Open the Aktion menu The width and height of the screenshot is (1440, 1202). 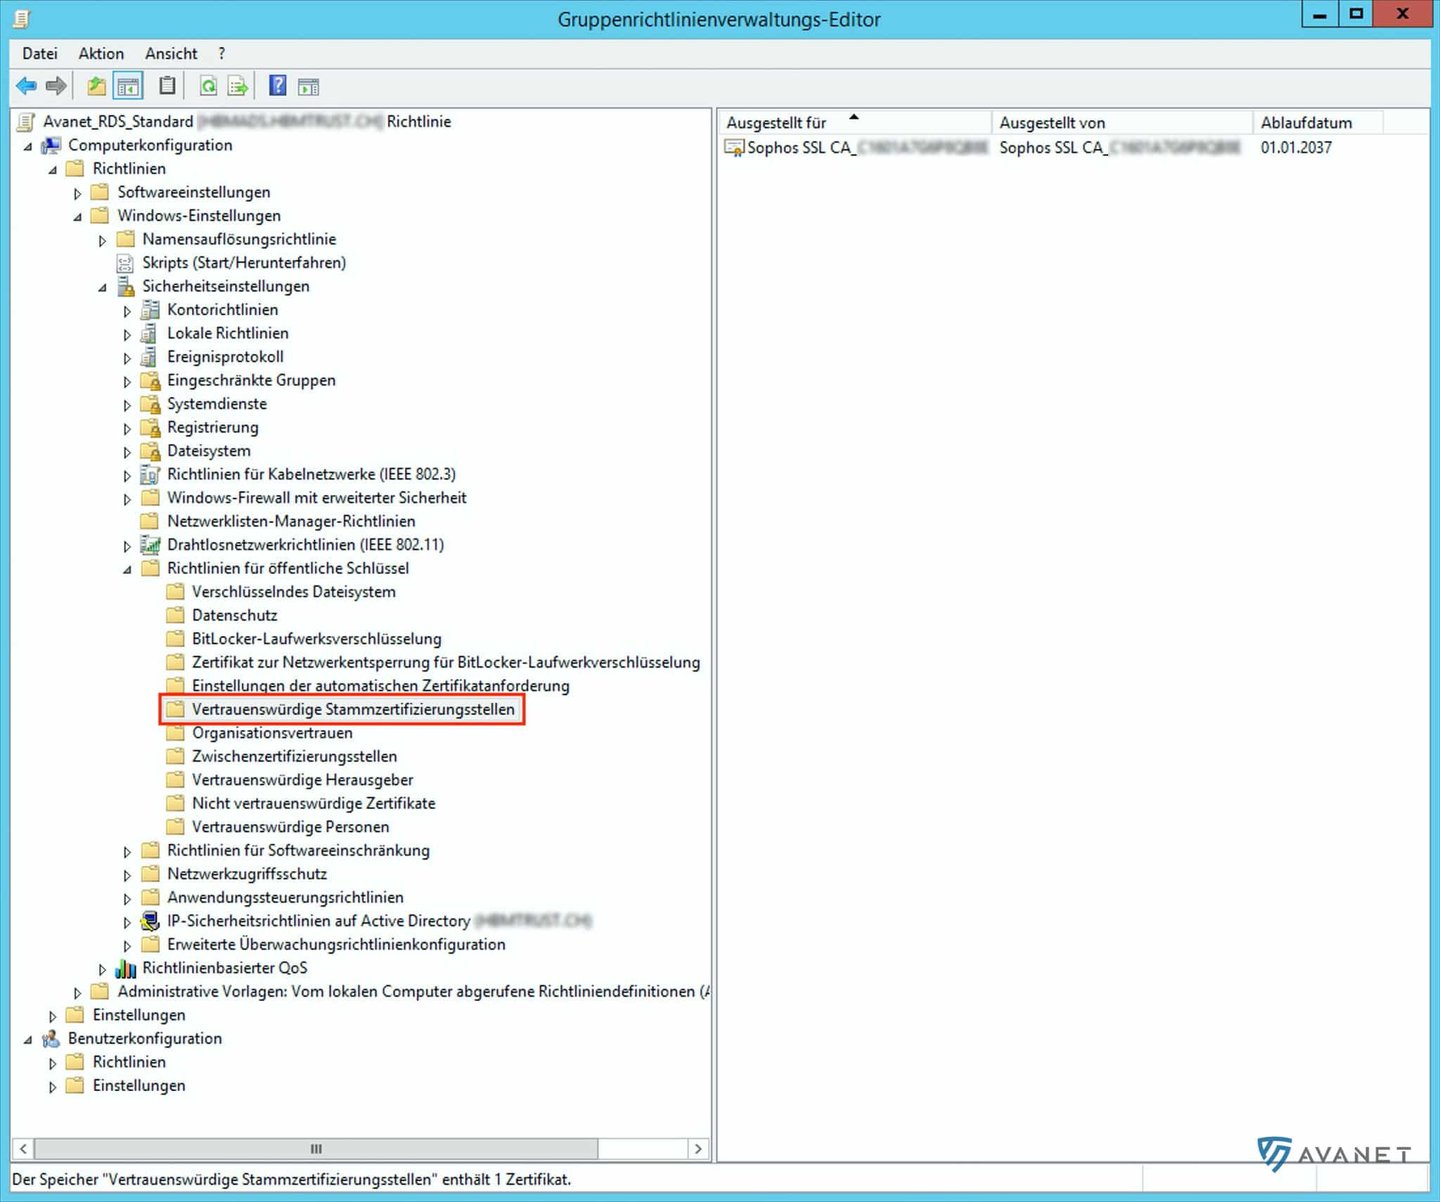pyautogui.click(x=101, y=53)
